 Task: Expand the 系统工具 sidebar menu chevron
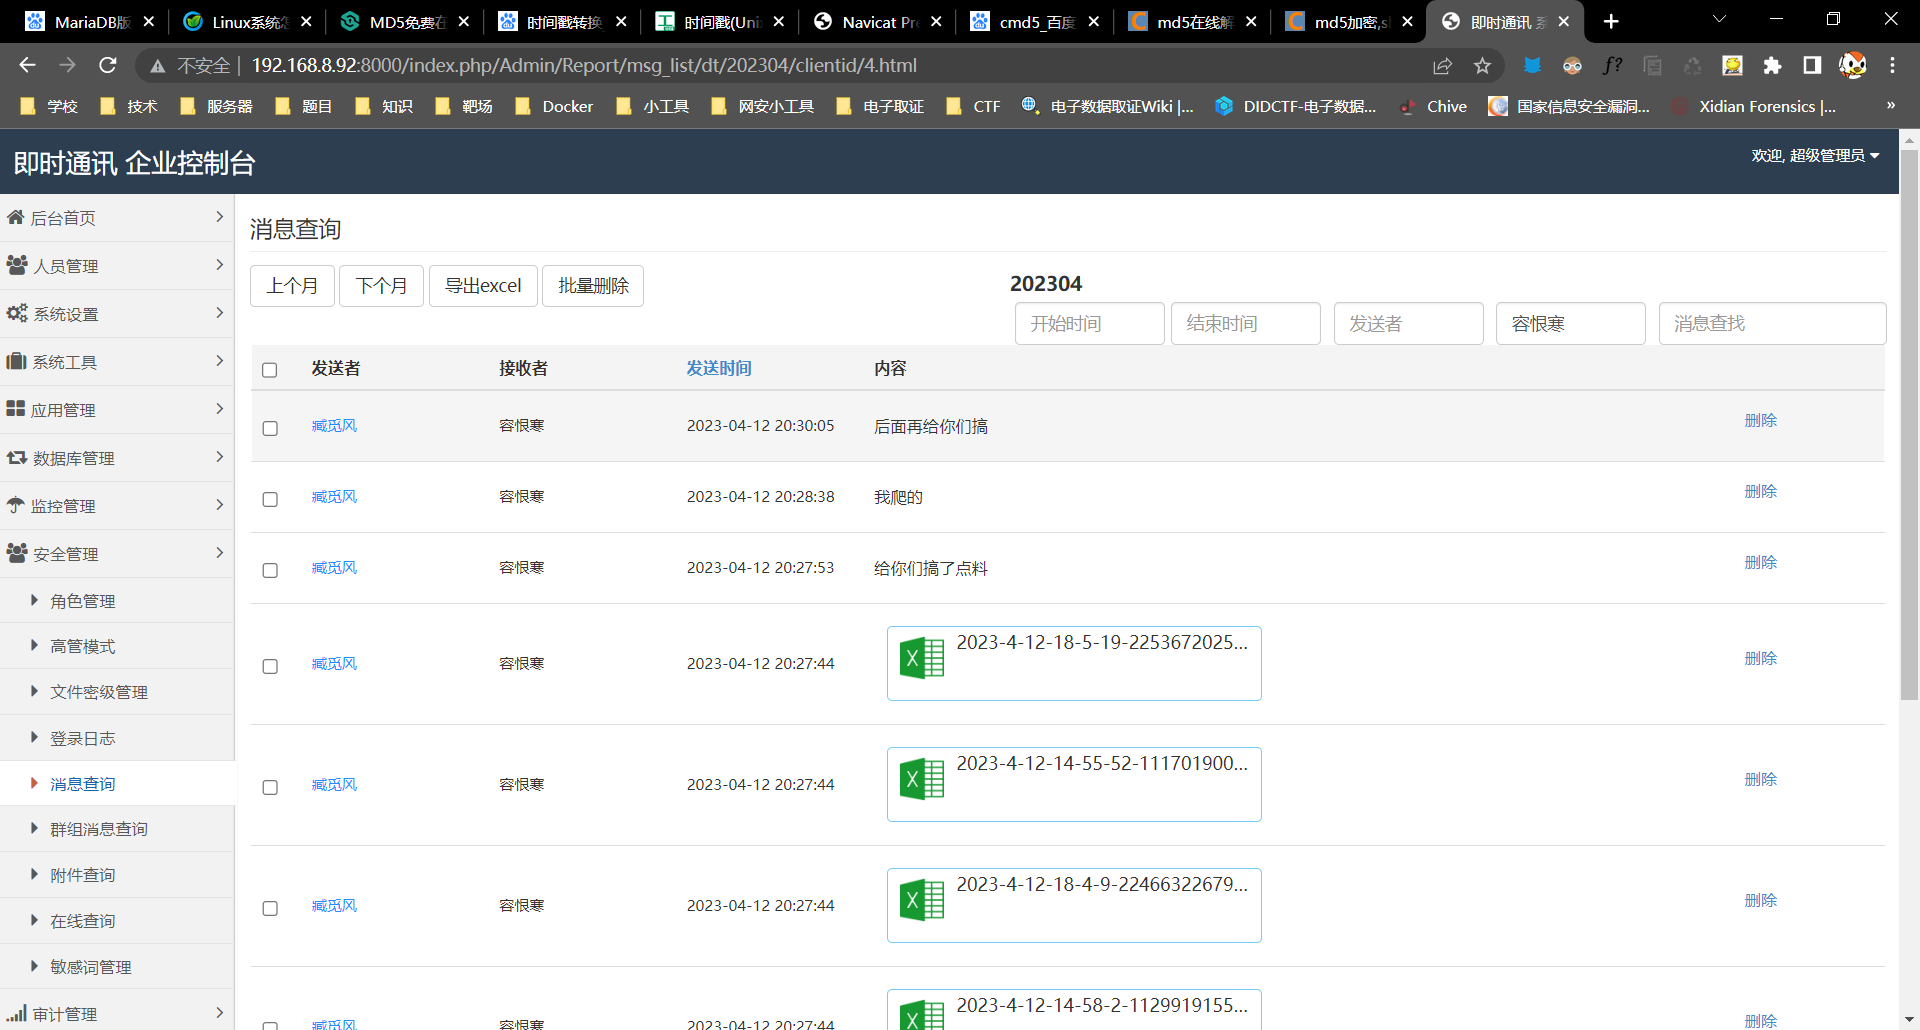(x=219, y=361)
